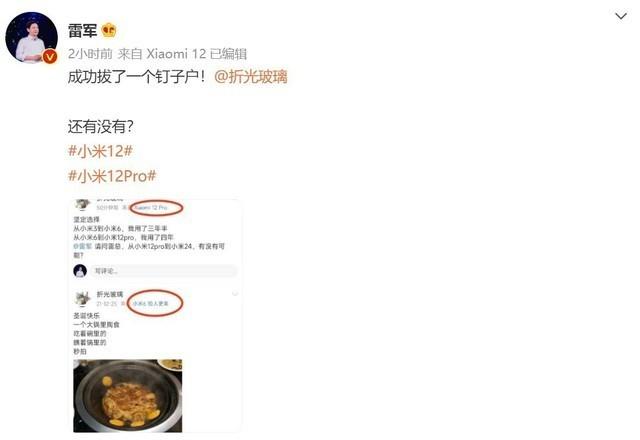Open the post options chevron menu
Screen dimensions: 640x440
click(x=621, y=16)
